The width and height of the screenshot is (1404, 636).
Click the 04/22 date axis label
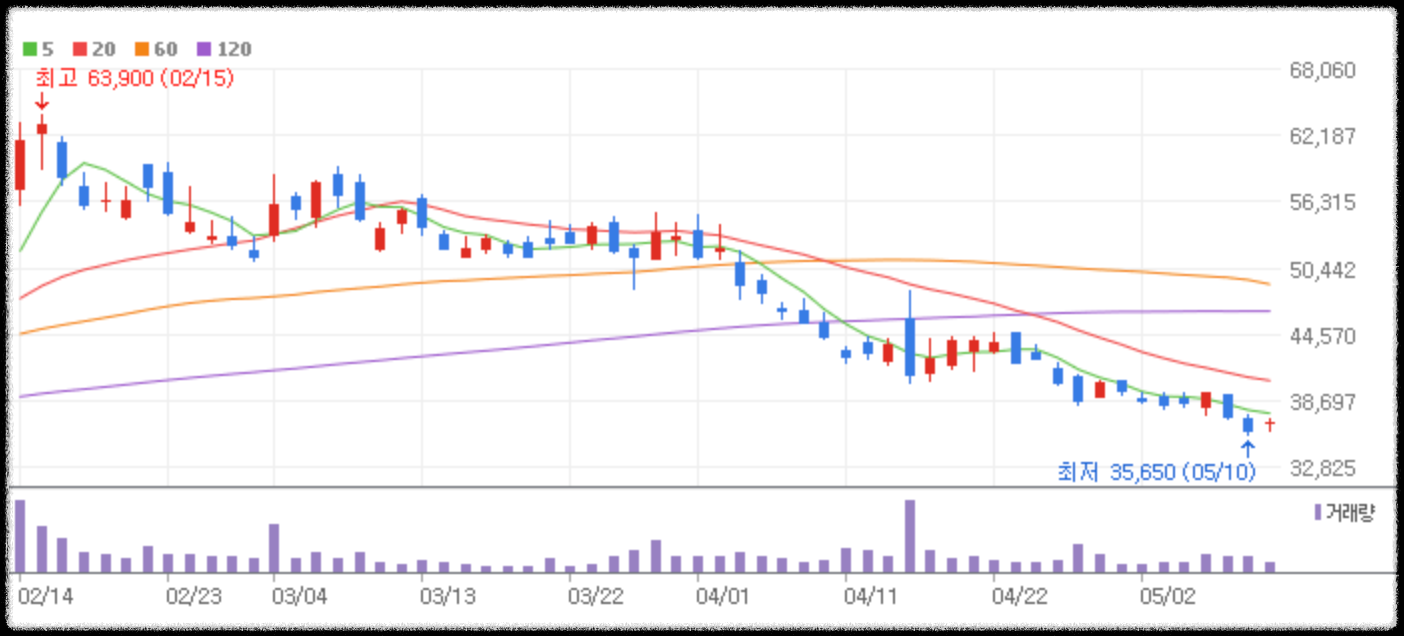(1021, 597)
